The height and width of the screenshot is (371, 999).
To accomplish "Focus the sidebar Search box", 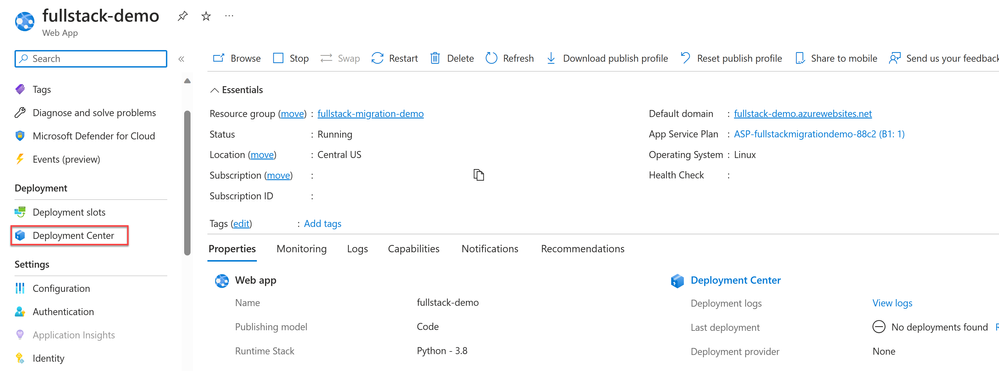I will [x=91, y=59].
